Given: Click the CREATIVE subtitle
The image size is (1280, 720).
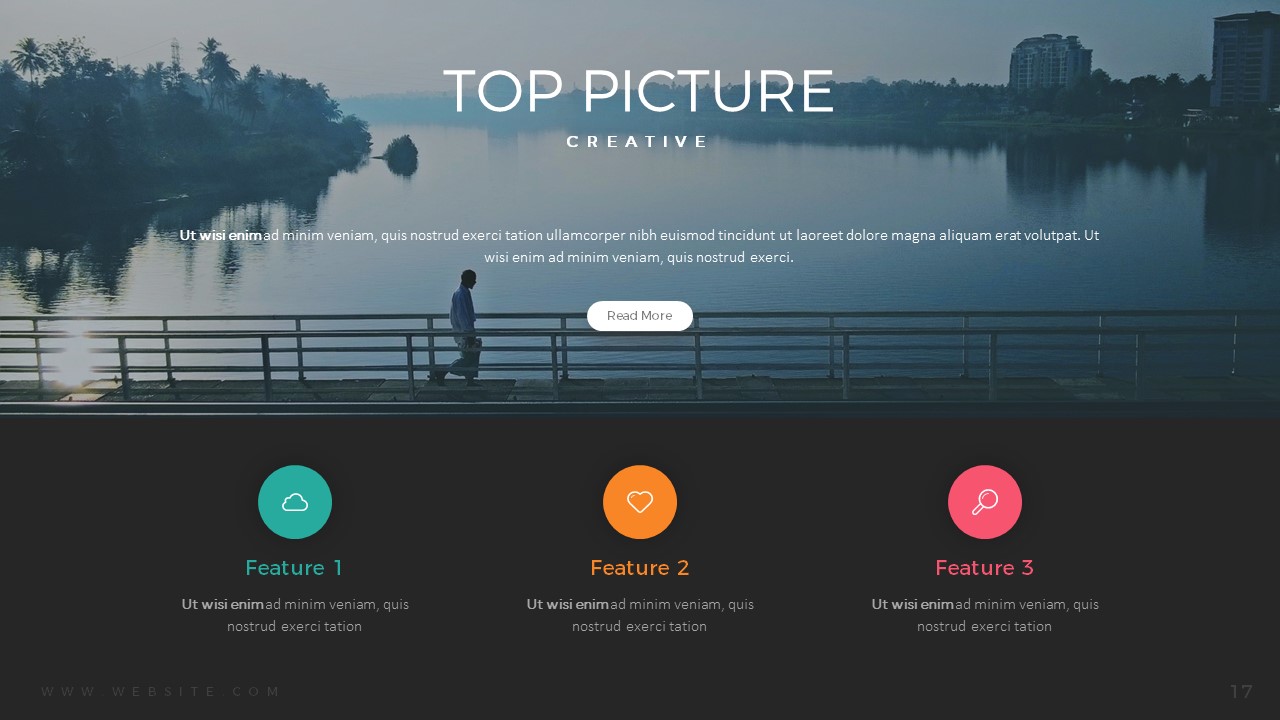Looking at the screenshot, I should tap(638, 142).
